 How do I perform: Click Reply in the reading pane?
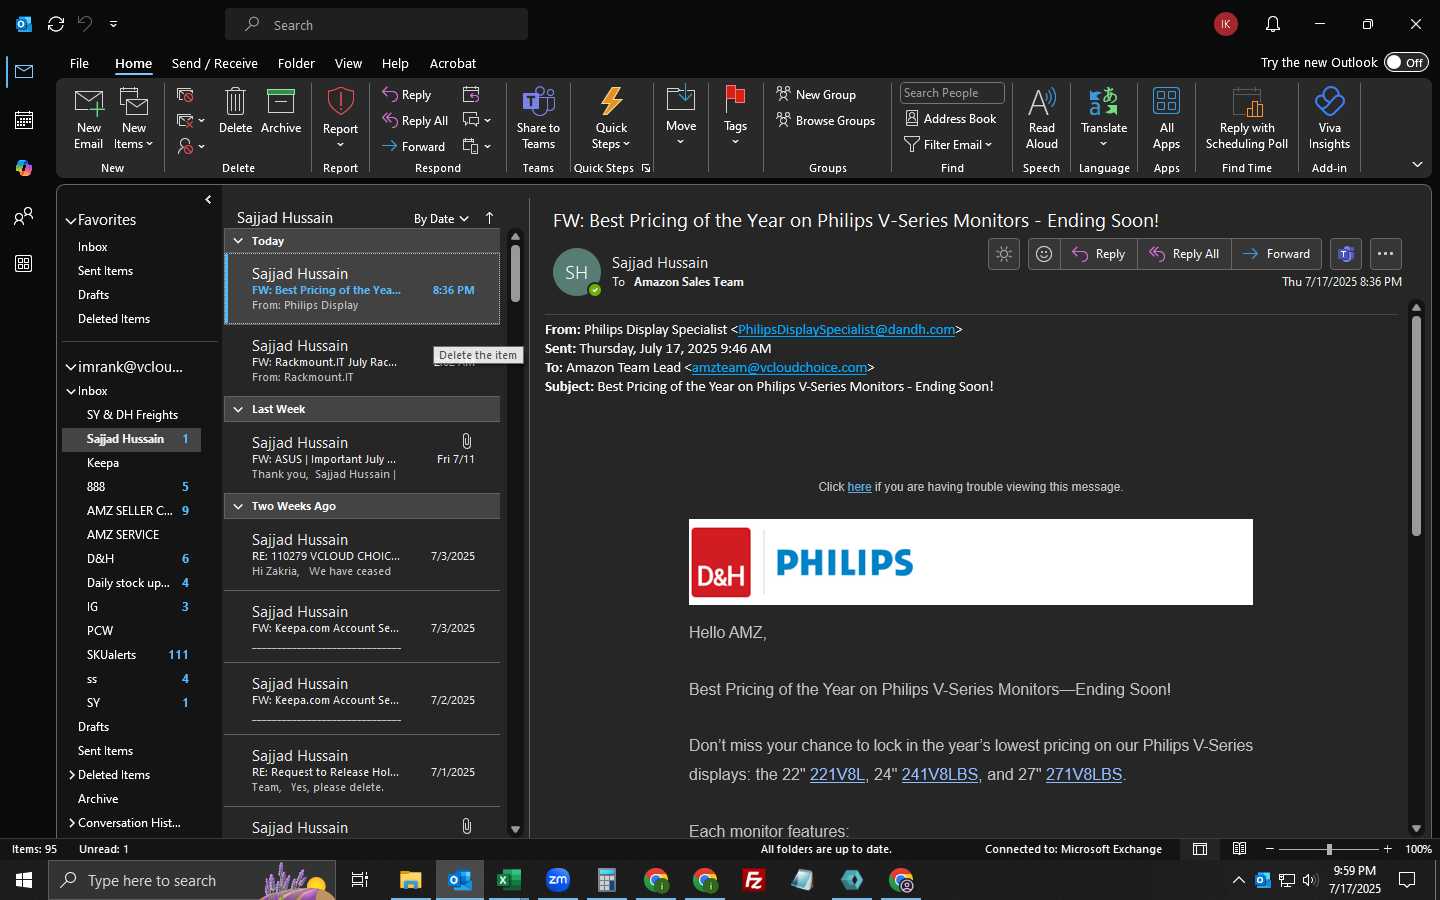(1098, 254)
